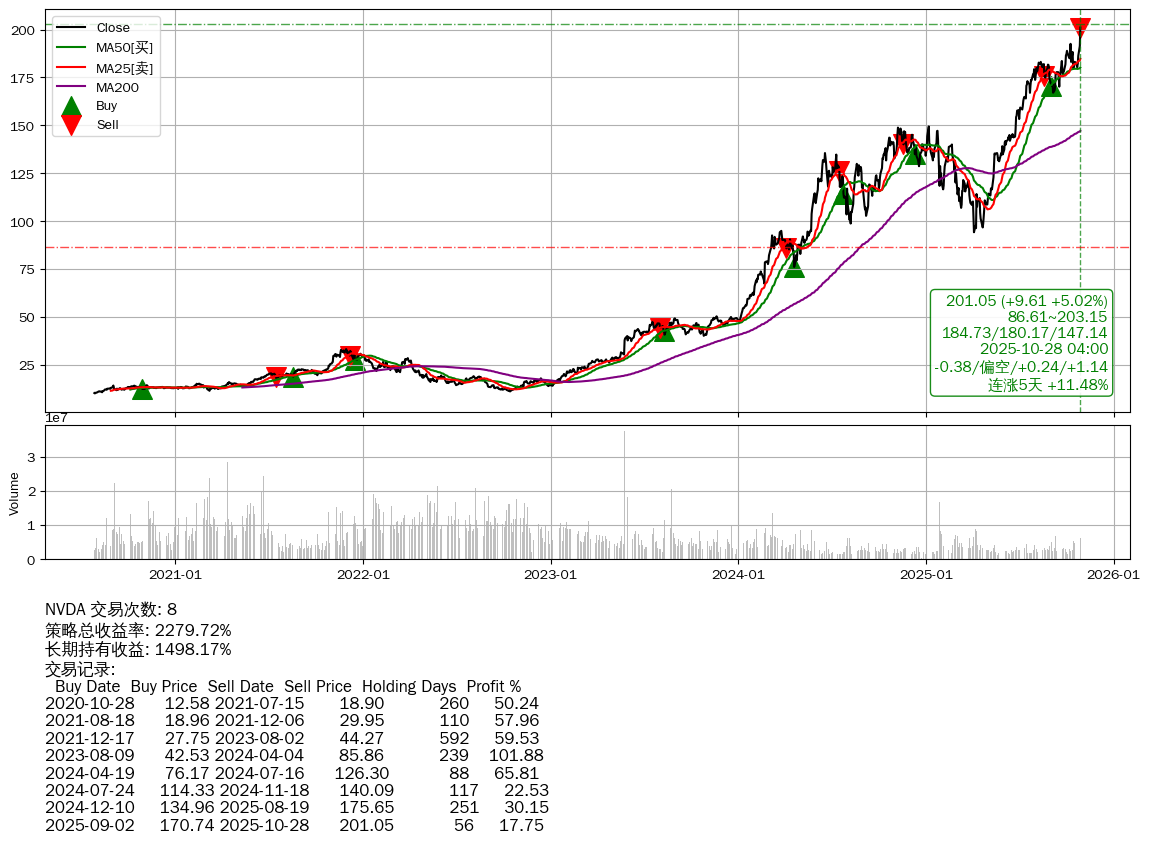The width and height of the screenshot is (1150, 843).
Task: Toggle the MA50[买] legend entry
Action: point(124,47)
